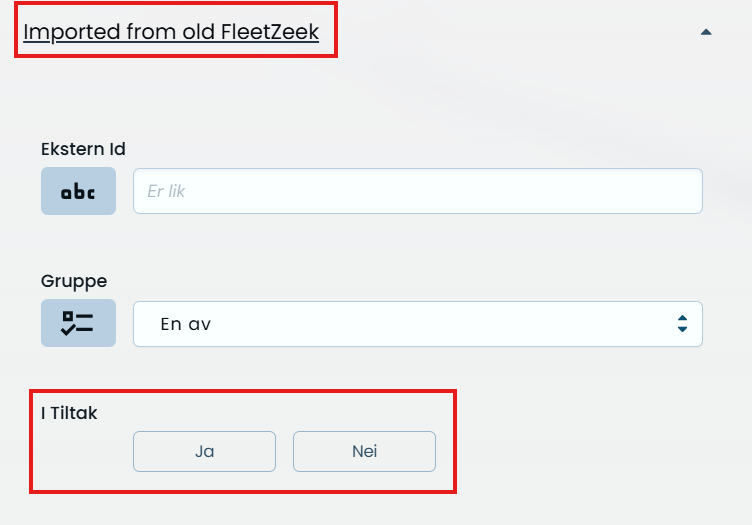Click the up arrow in Gruppe dropdown
Viewport: 752px width, 525px height.
tap(682, 318)
